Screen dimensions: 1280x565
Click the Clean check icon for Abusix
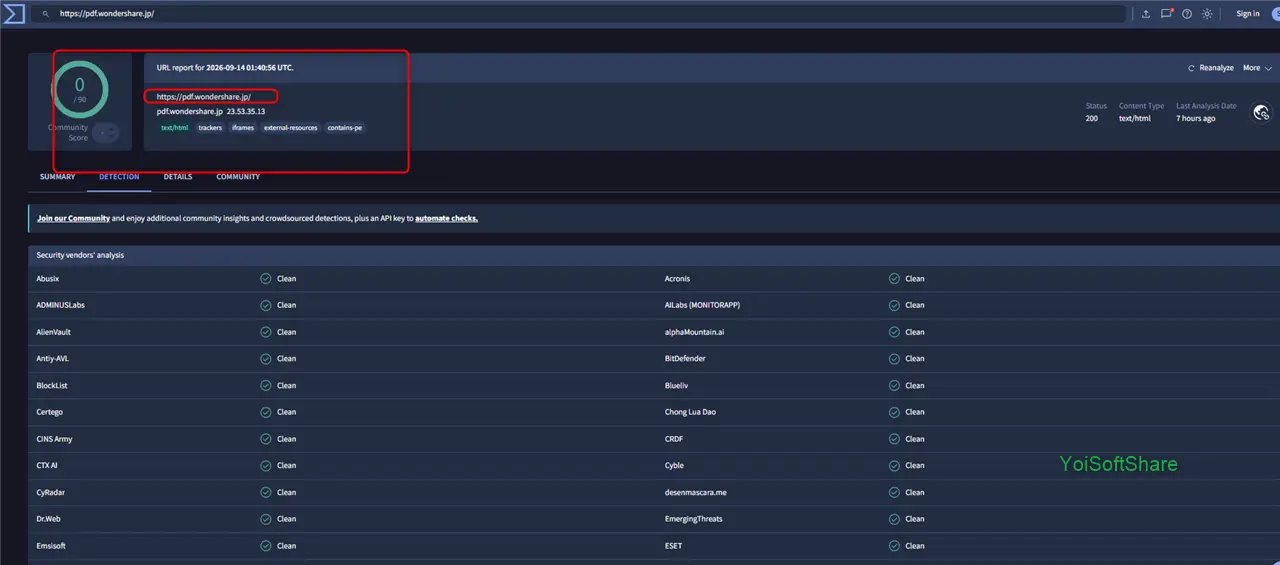tap(265, 278)
